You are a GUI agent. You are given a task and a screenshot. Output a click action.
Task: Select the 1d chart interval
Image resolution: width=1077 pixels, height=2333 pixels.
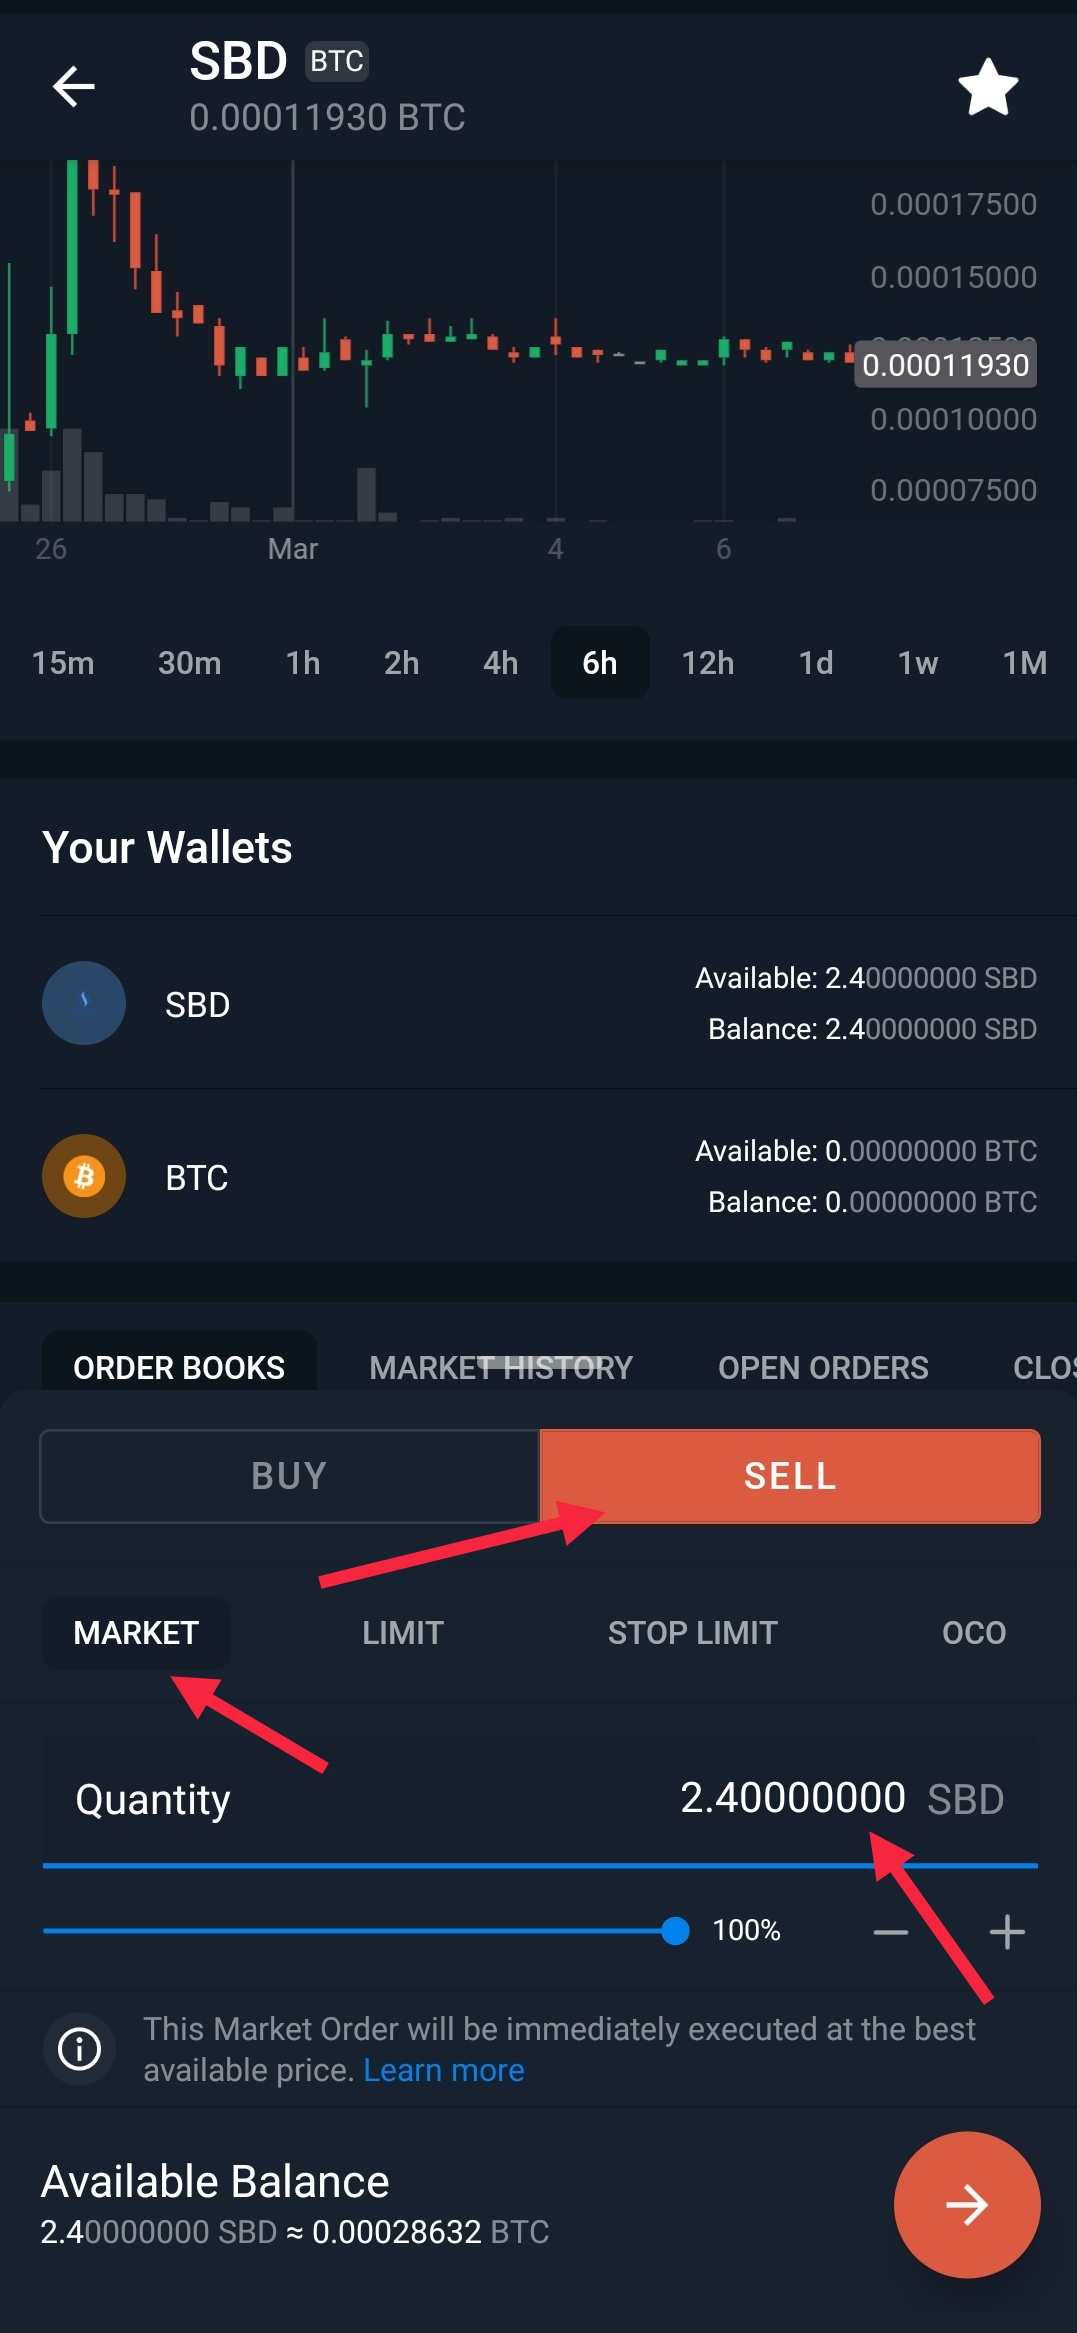coord(815,663)
